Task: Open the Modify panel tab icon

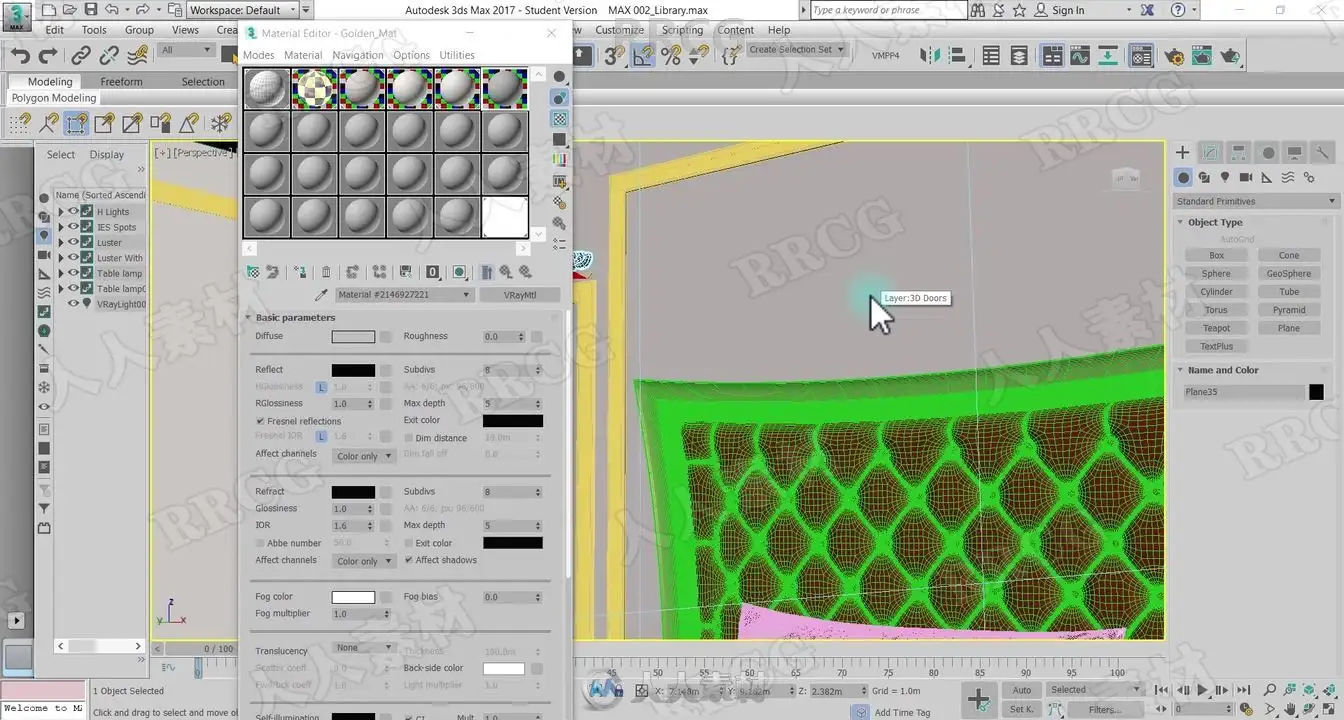Action: pos(1210,153)
